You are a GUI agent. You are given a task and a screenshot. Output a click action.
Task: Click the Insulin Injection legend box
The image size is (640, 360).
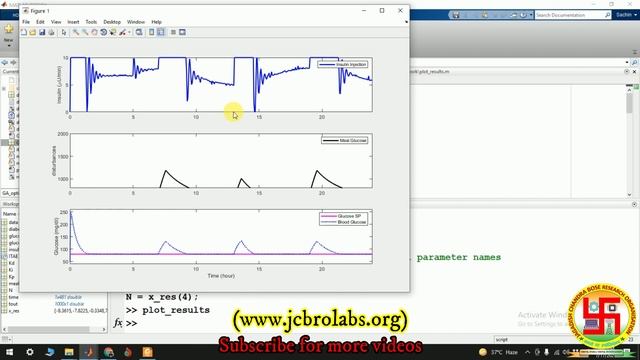click(343, 64)
